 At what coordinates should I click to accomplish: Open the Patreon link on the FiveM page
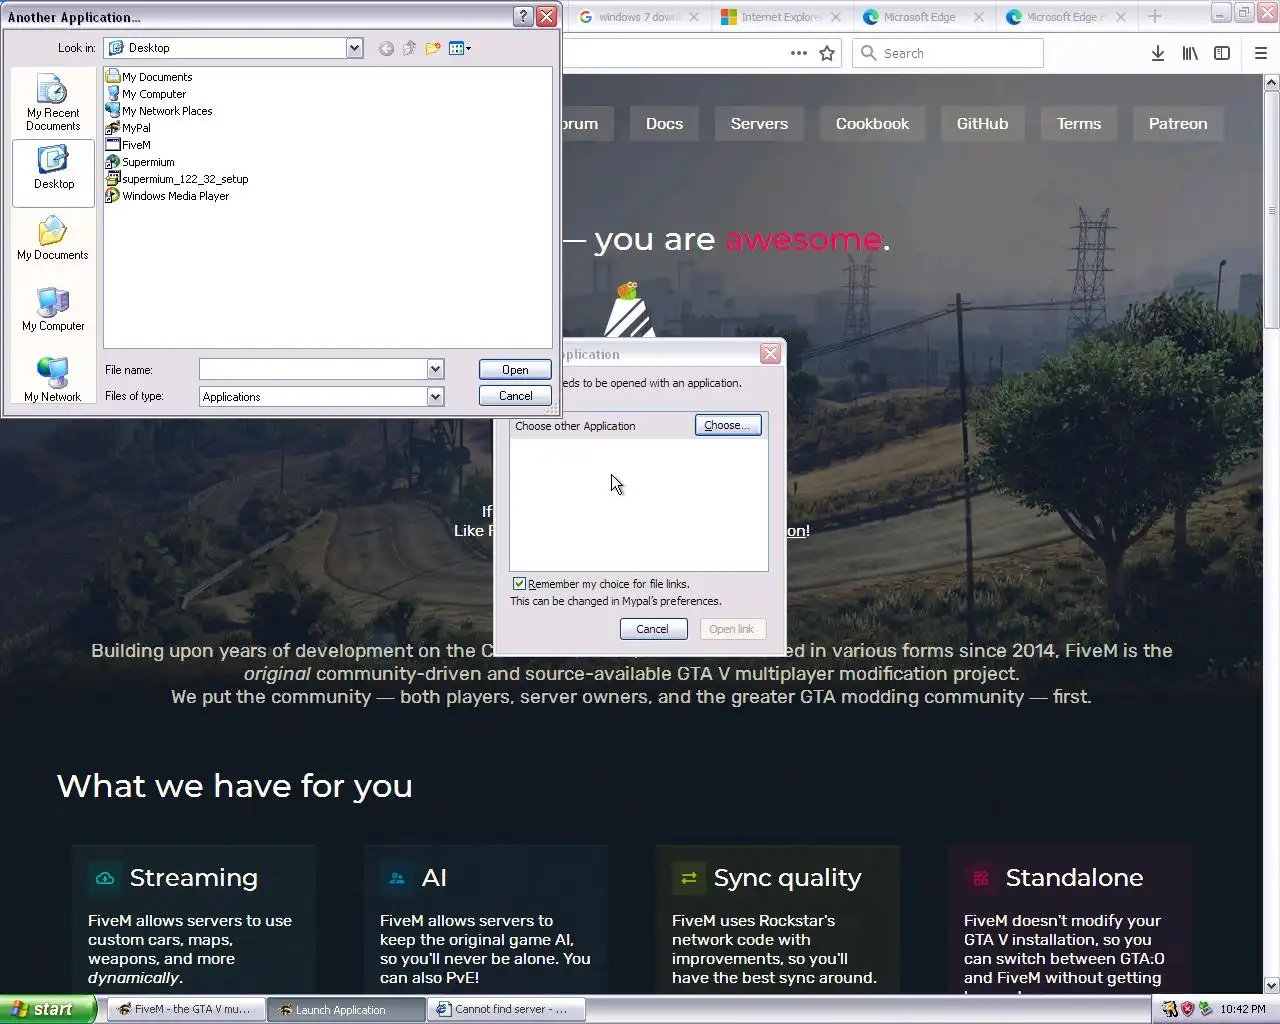[x=1178, y=124]
